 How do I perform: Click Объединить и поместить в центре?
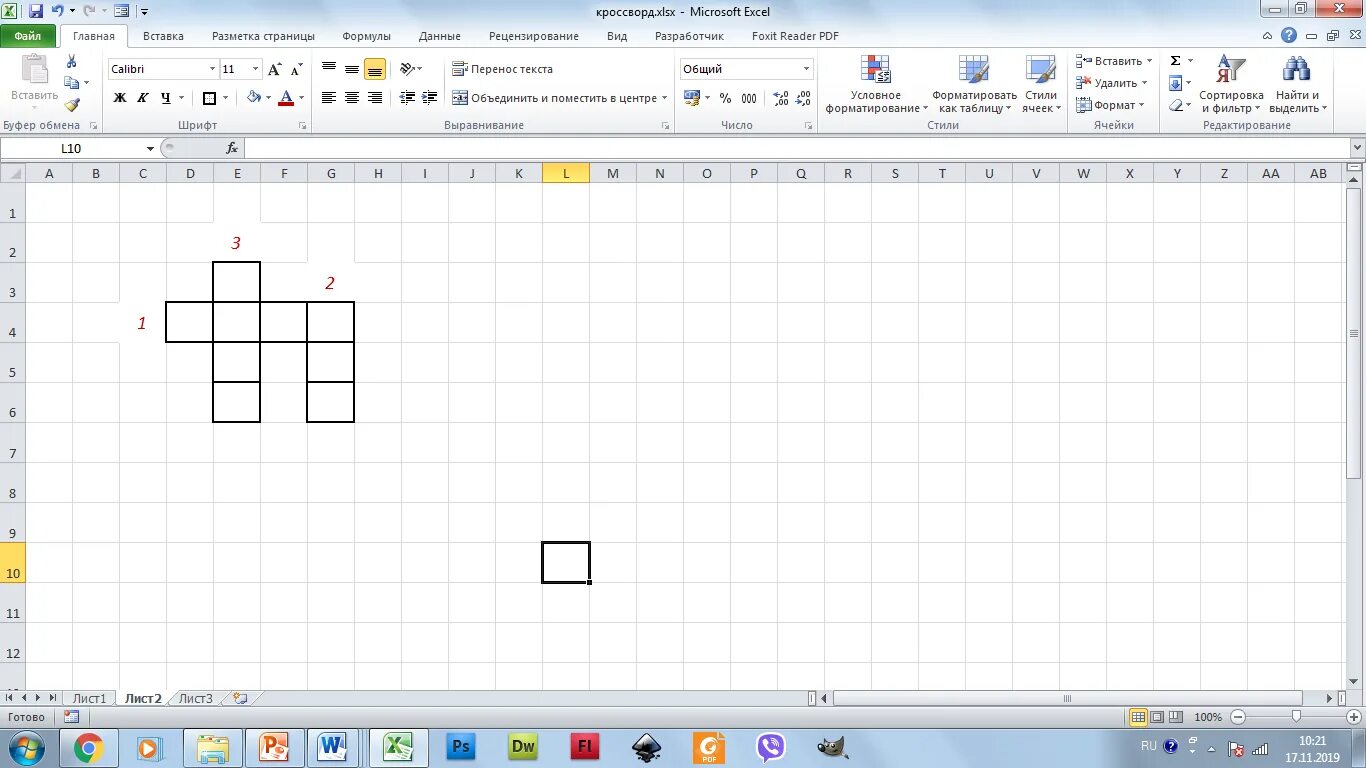pyautogui.click(x=555, y=98)
